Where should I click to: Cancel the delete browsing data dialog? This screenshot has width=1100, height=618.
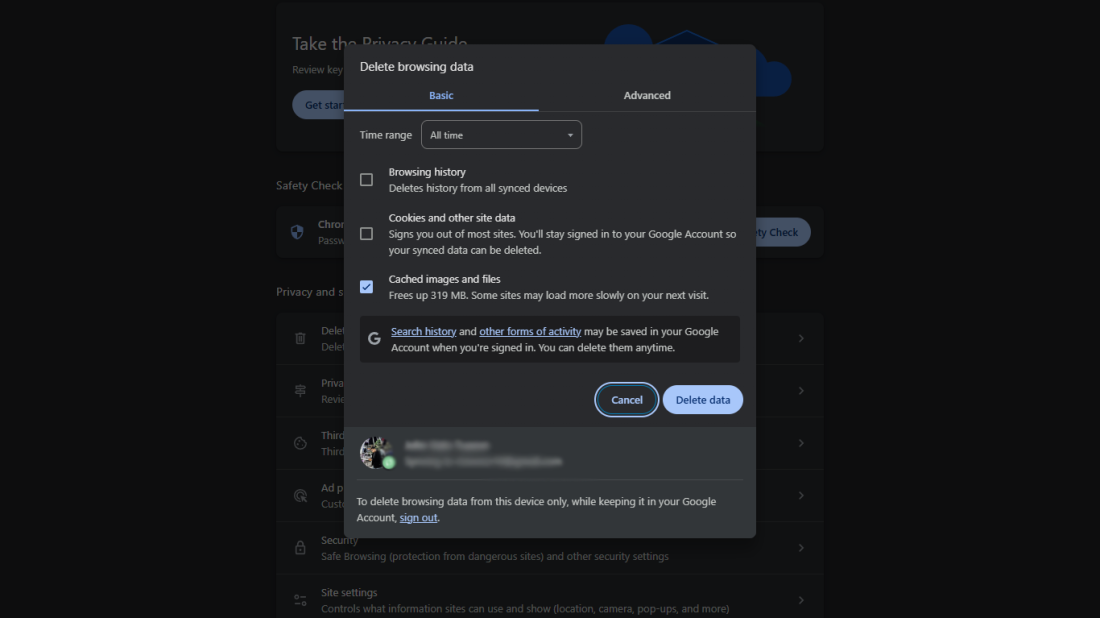[627, 400]
